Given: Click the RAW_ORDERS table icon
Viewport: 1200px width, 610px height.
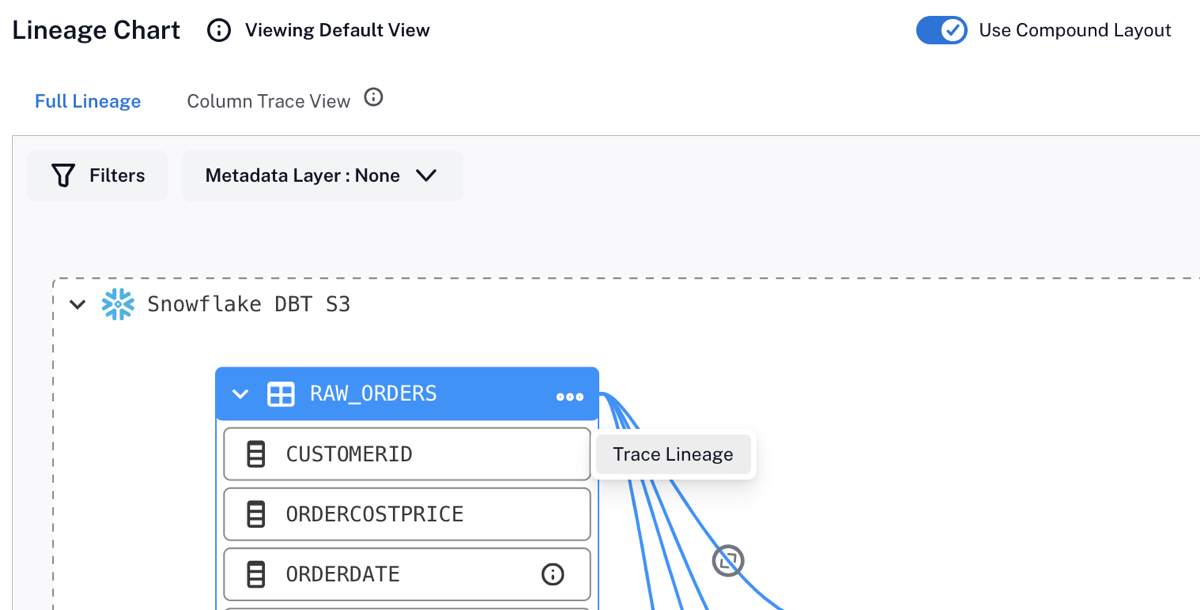Looking at the screenshot, I should pos(281,394).
